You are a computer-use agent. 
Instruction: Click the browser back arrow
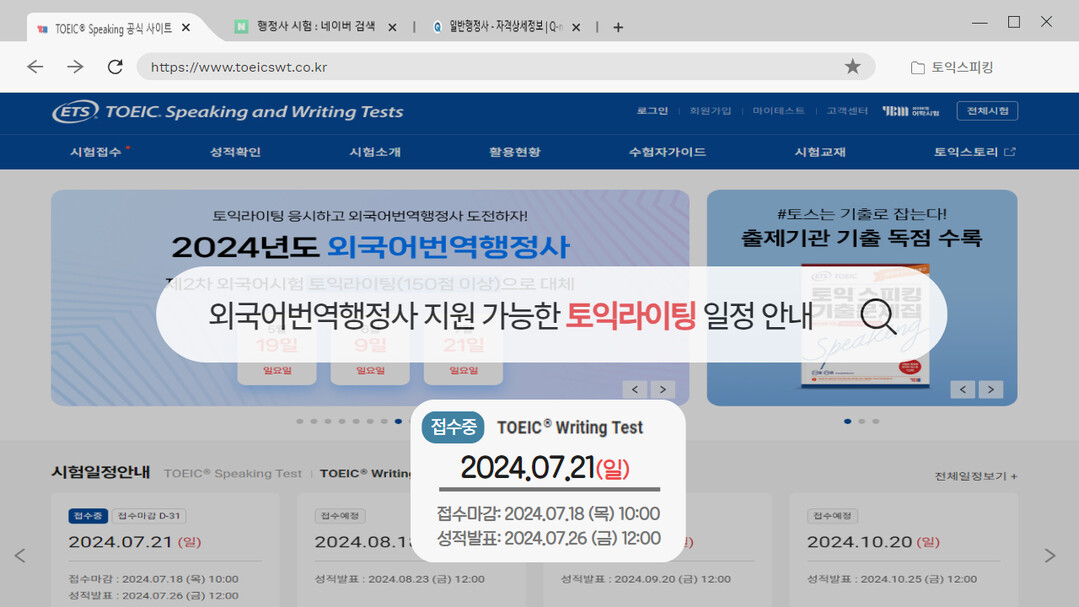tap(35, 67)
